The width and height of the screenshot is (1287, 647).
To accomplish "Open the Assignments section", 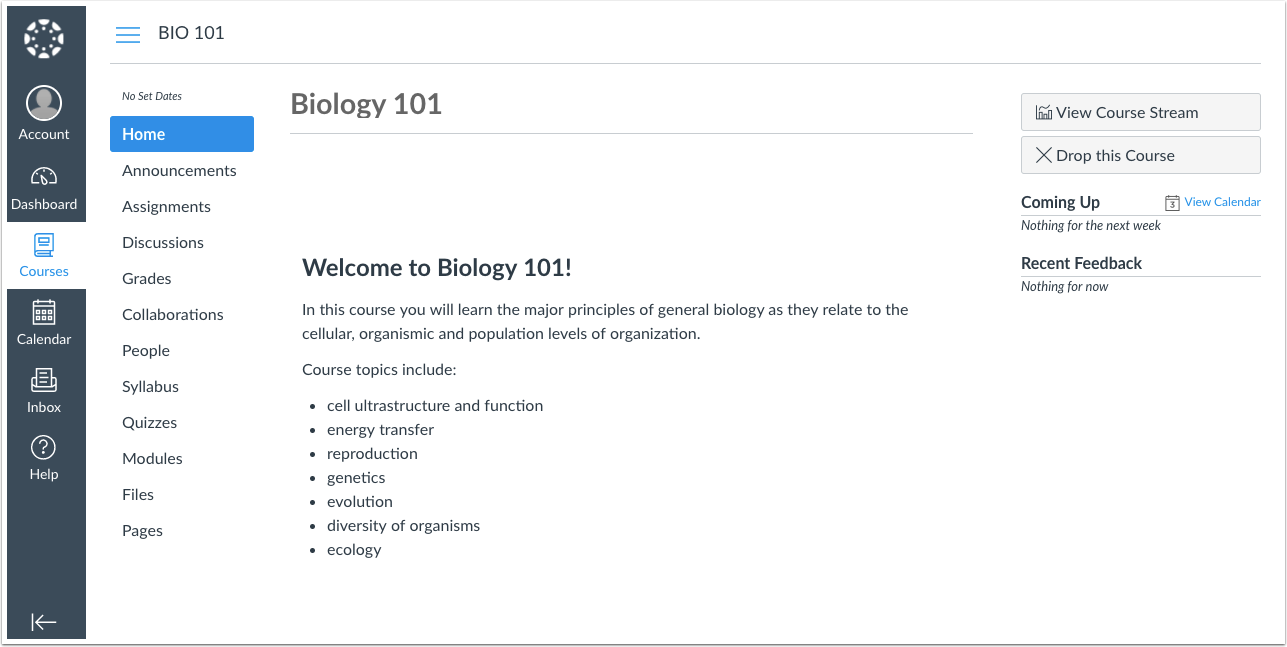I will [166, 206].
